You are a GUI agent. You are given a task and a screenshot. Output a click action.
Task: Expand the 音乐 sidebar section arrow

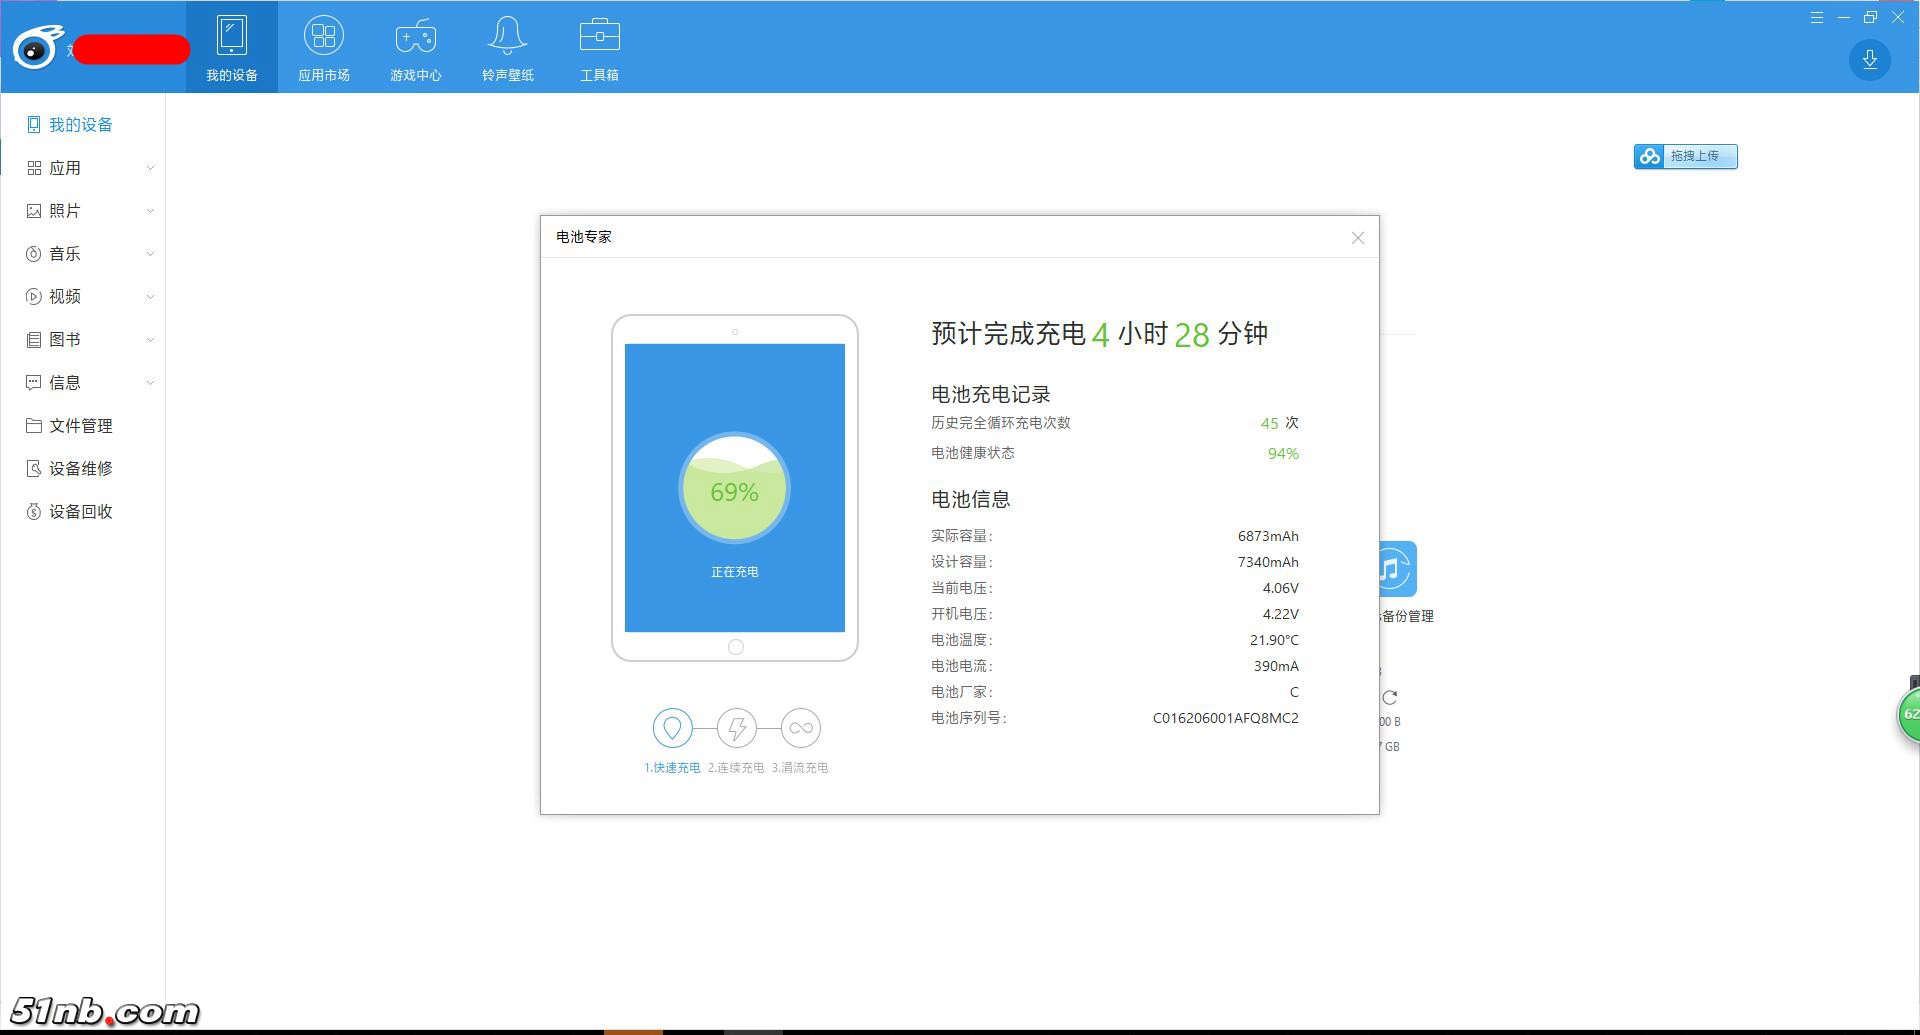(x=150, y=254)
